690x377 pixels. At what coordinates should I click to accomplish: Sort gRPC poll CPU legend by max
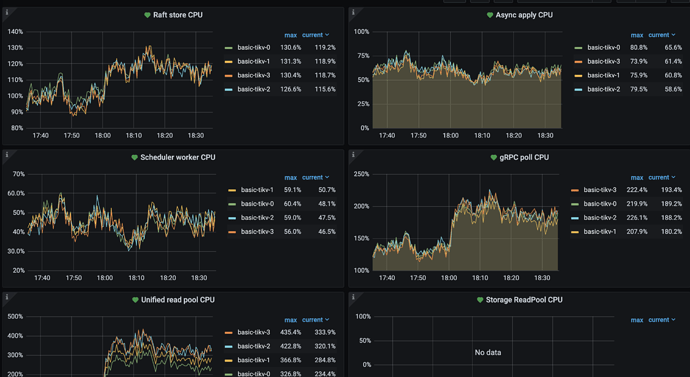pos(637,178)
